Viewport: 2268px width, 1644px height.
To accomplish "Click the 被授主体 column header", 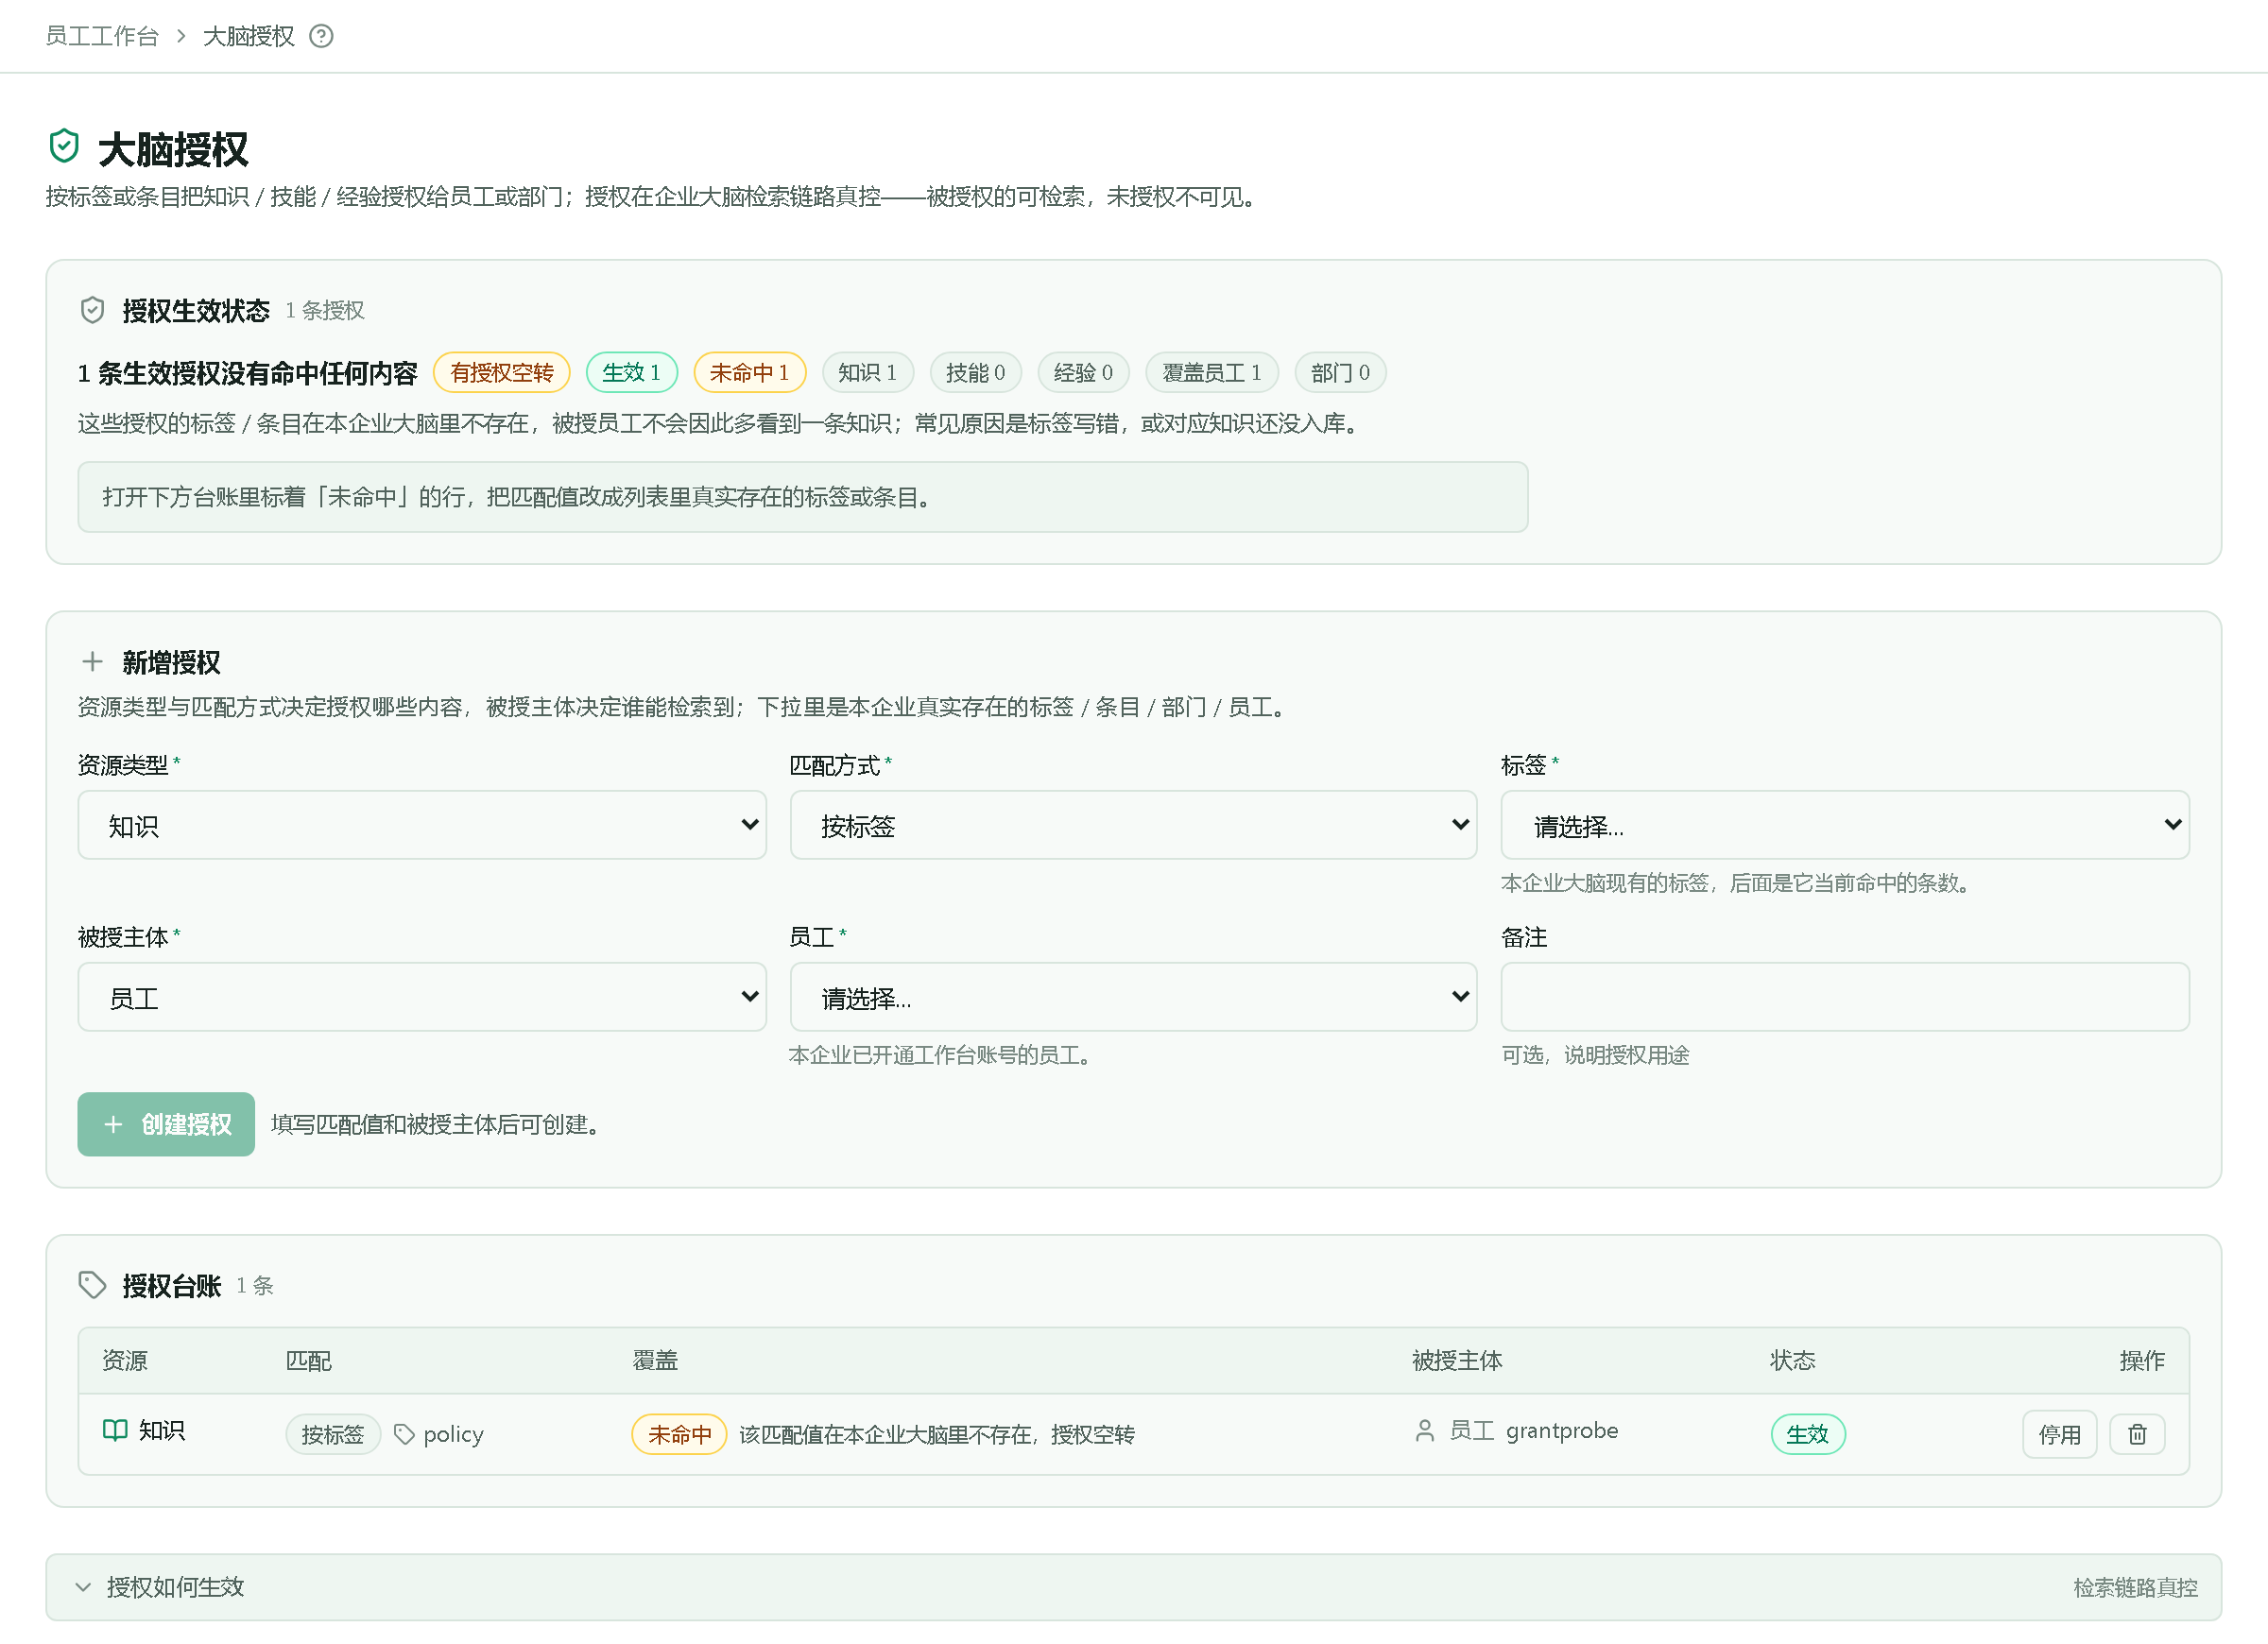I will pos(1457,1360).
